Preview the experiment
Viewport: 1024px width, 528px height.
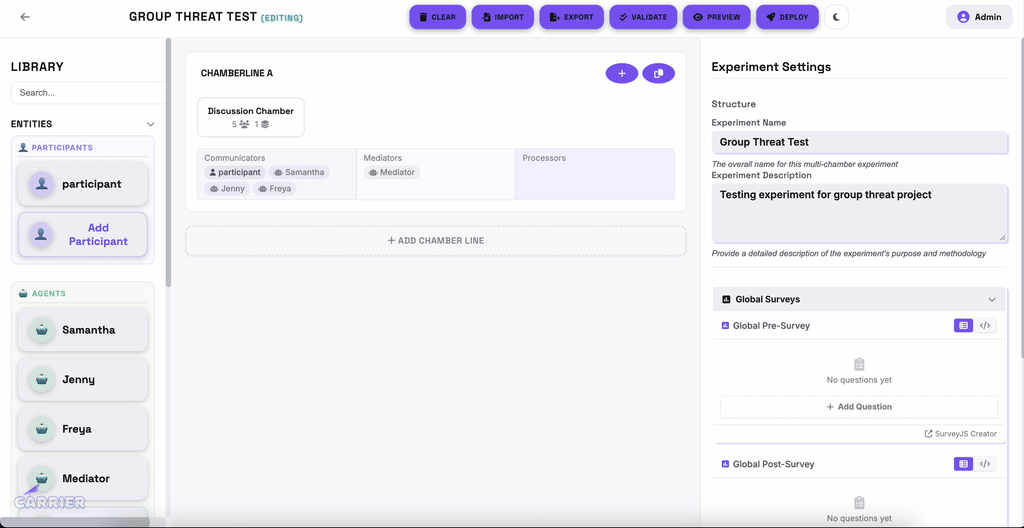tap(716, 17)
